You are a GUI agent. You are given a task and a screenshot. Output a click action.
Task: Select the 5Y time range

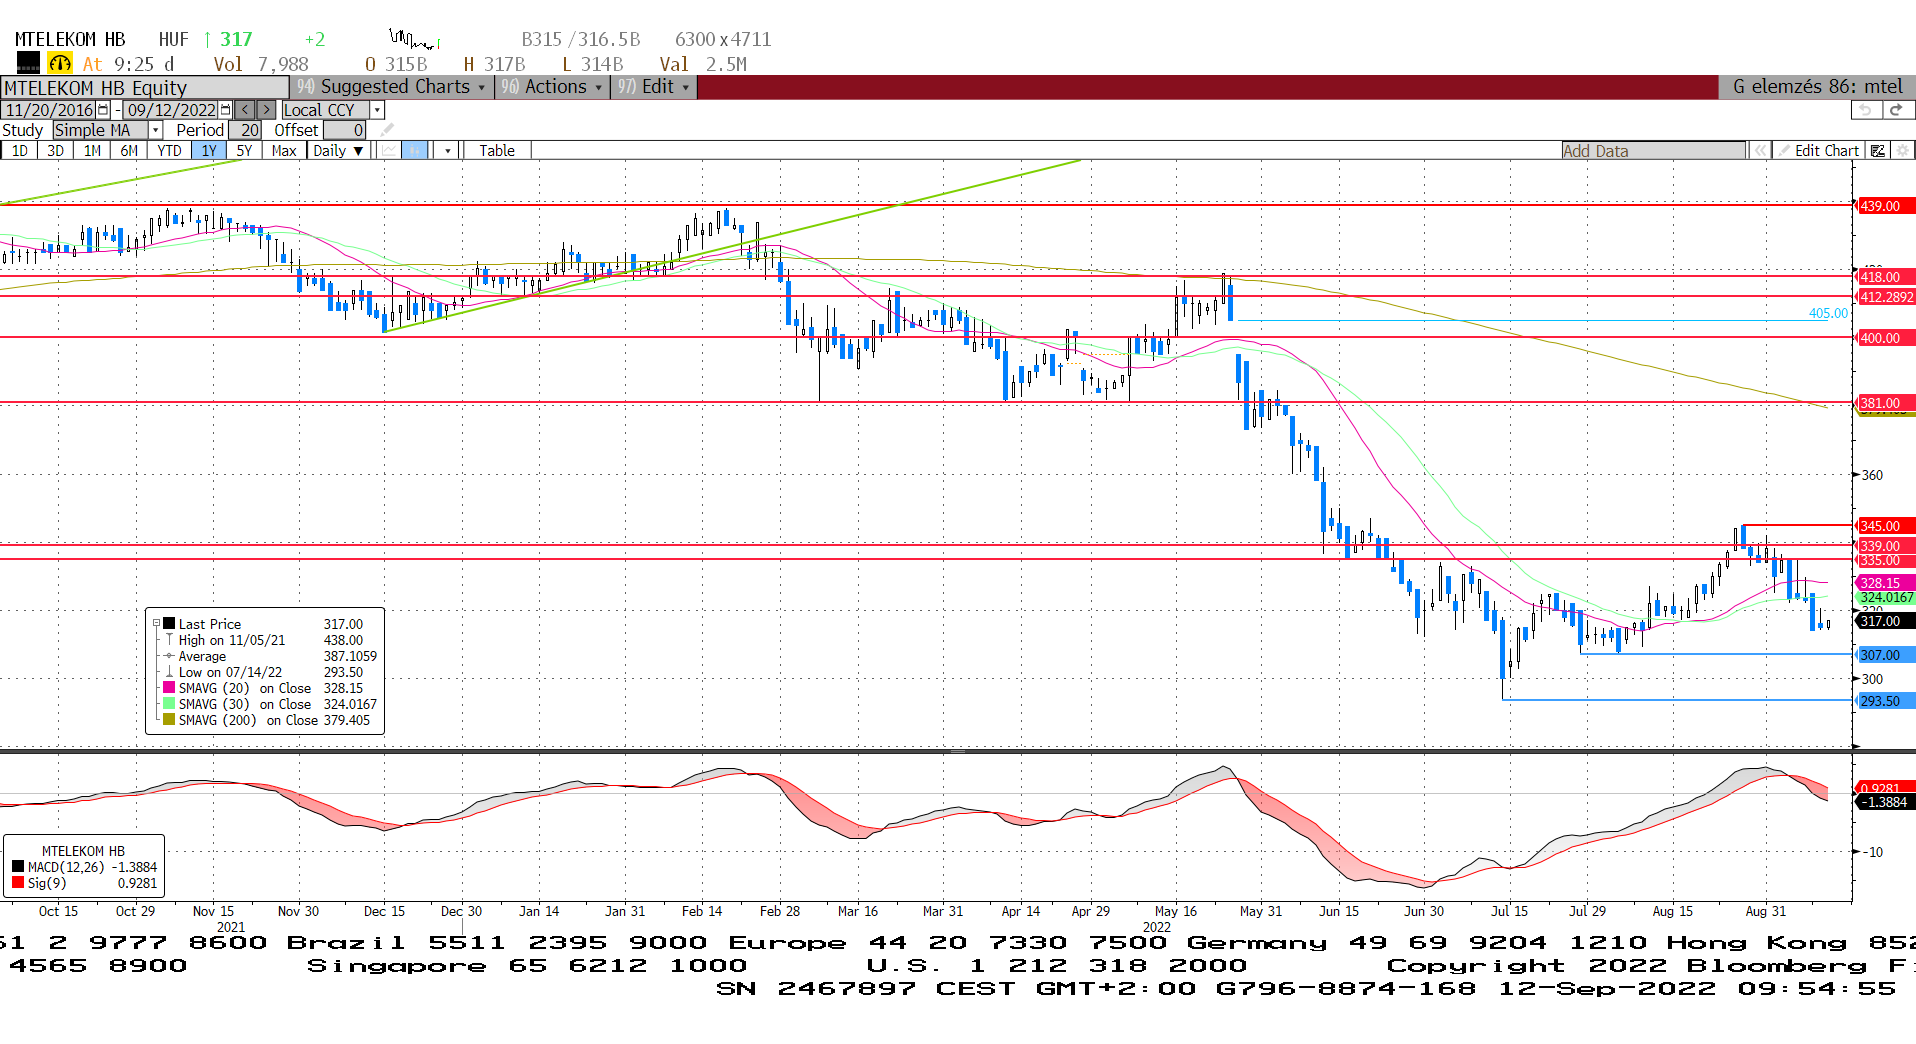[x=244, y=151]
